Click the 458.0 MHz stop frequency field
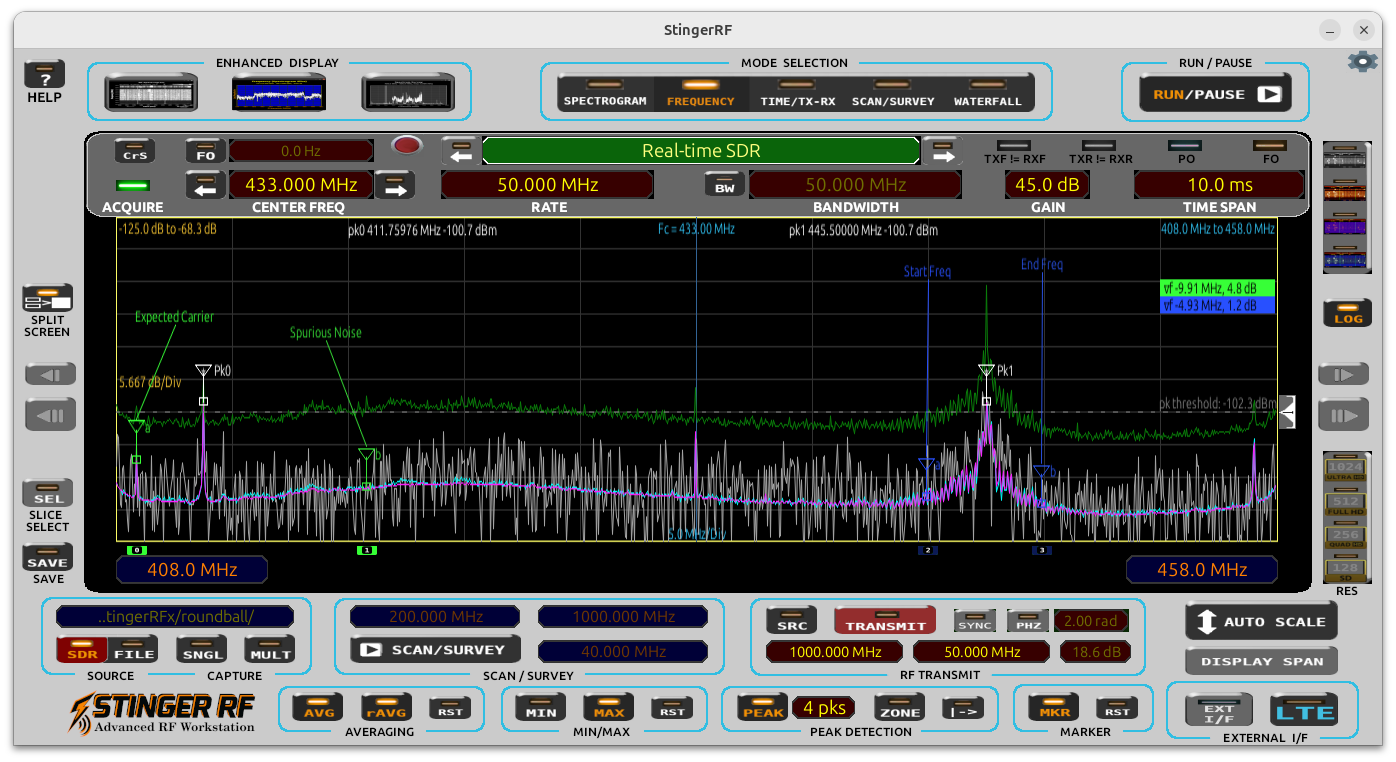Image resolution: width=1396 pixels, height=762 pixels. tap(1201, 569)
